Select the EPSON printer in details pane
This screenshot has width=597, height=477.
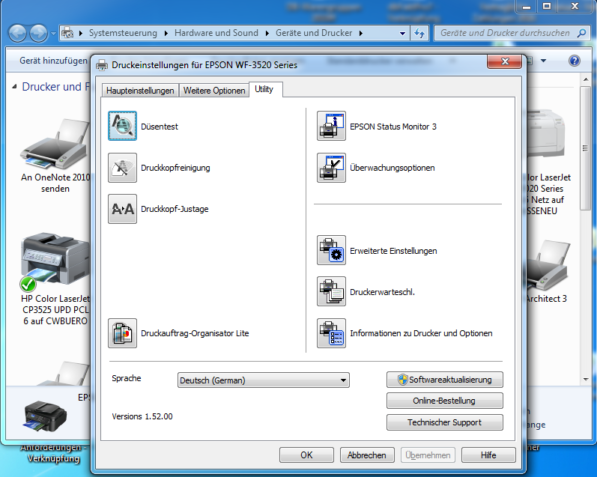pyautogui.click(x=45, y=416)
